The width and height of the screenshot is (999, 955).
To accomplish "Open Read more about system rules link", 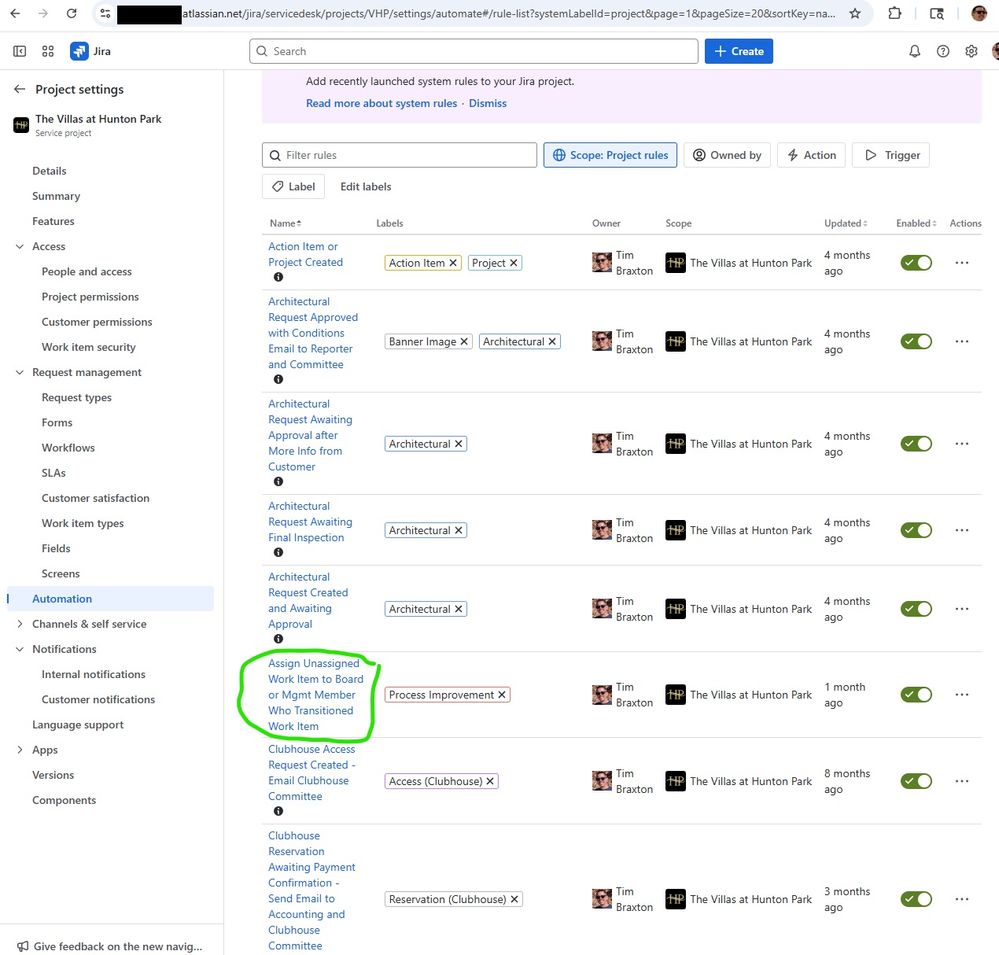I will pyautogui.click(x=381, y=103).
